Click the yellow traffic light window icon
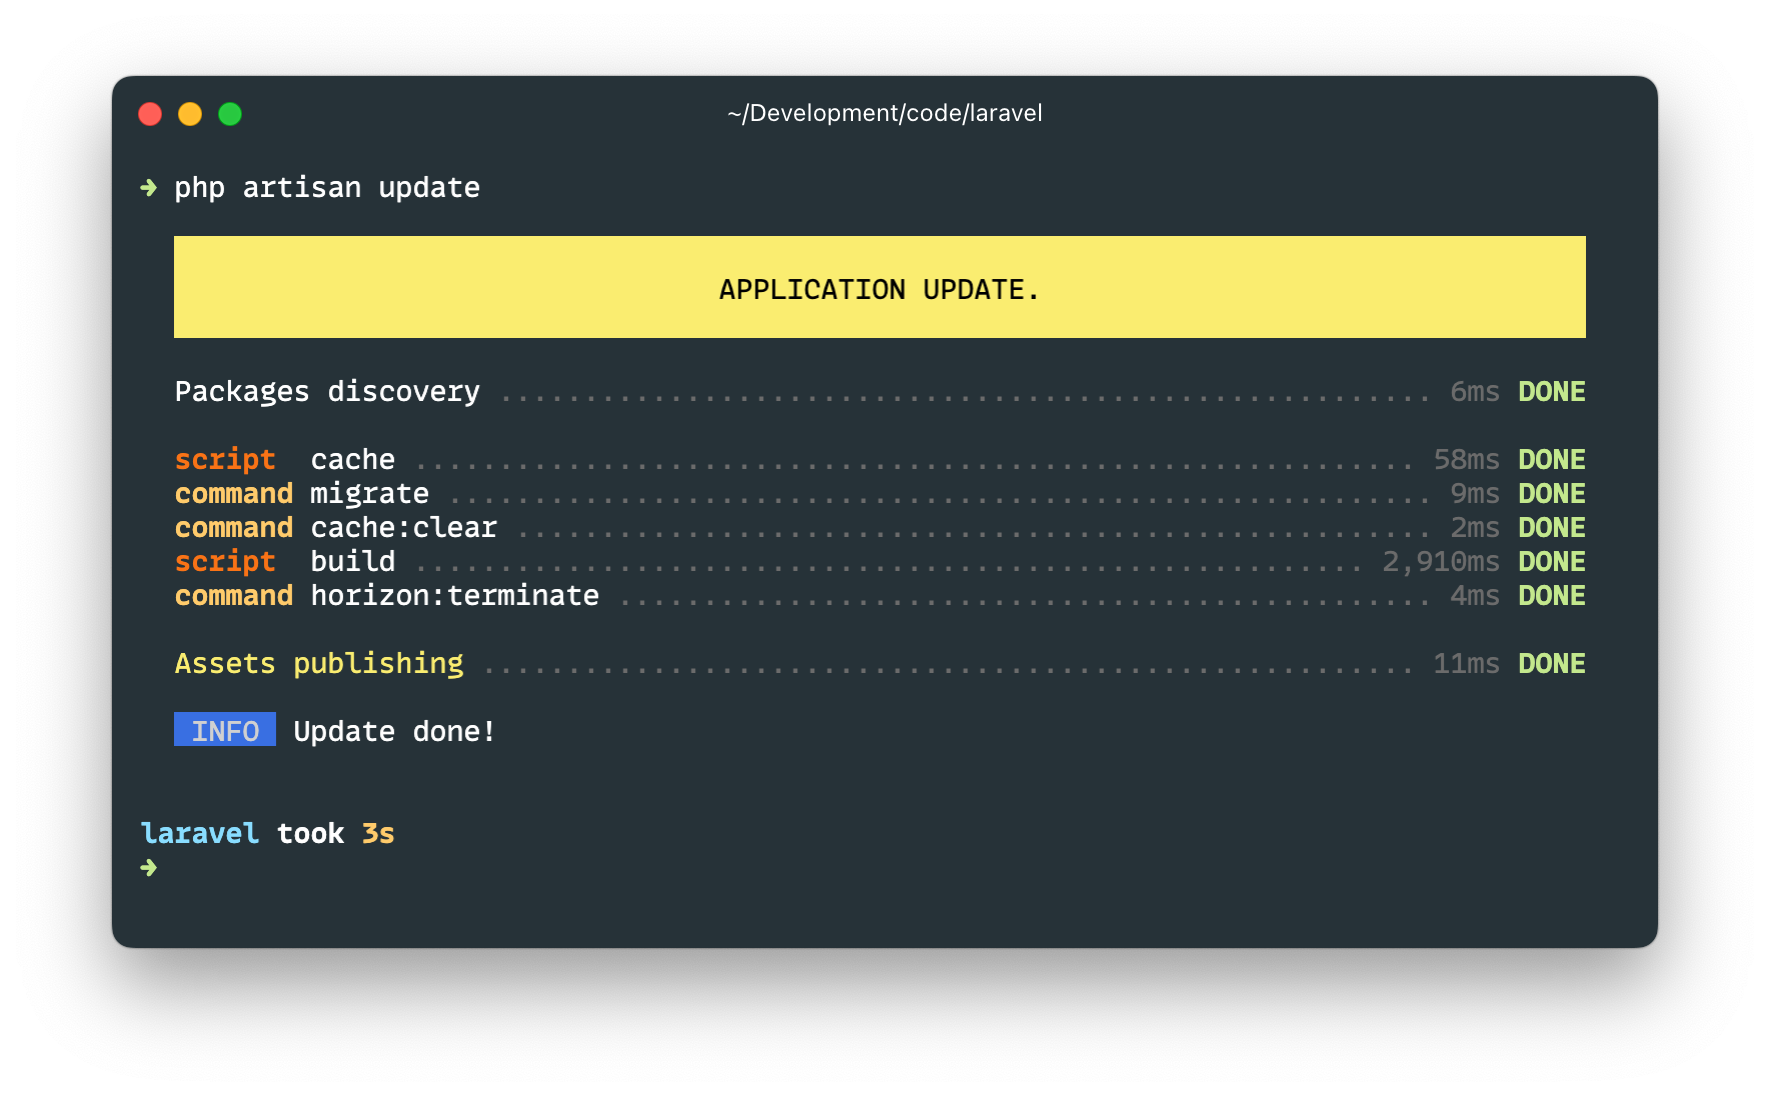Screen dimensions: 1770x1096 click(190, 114)
